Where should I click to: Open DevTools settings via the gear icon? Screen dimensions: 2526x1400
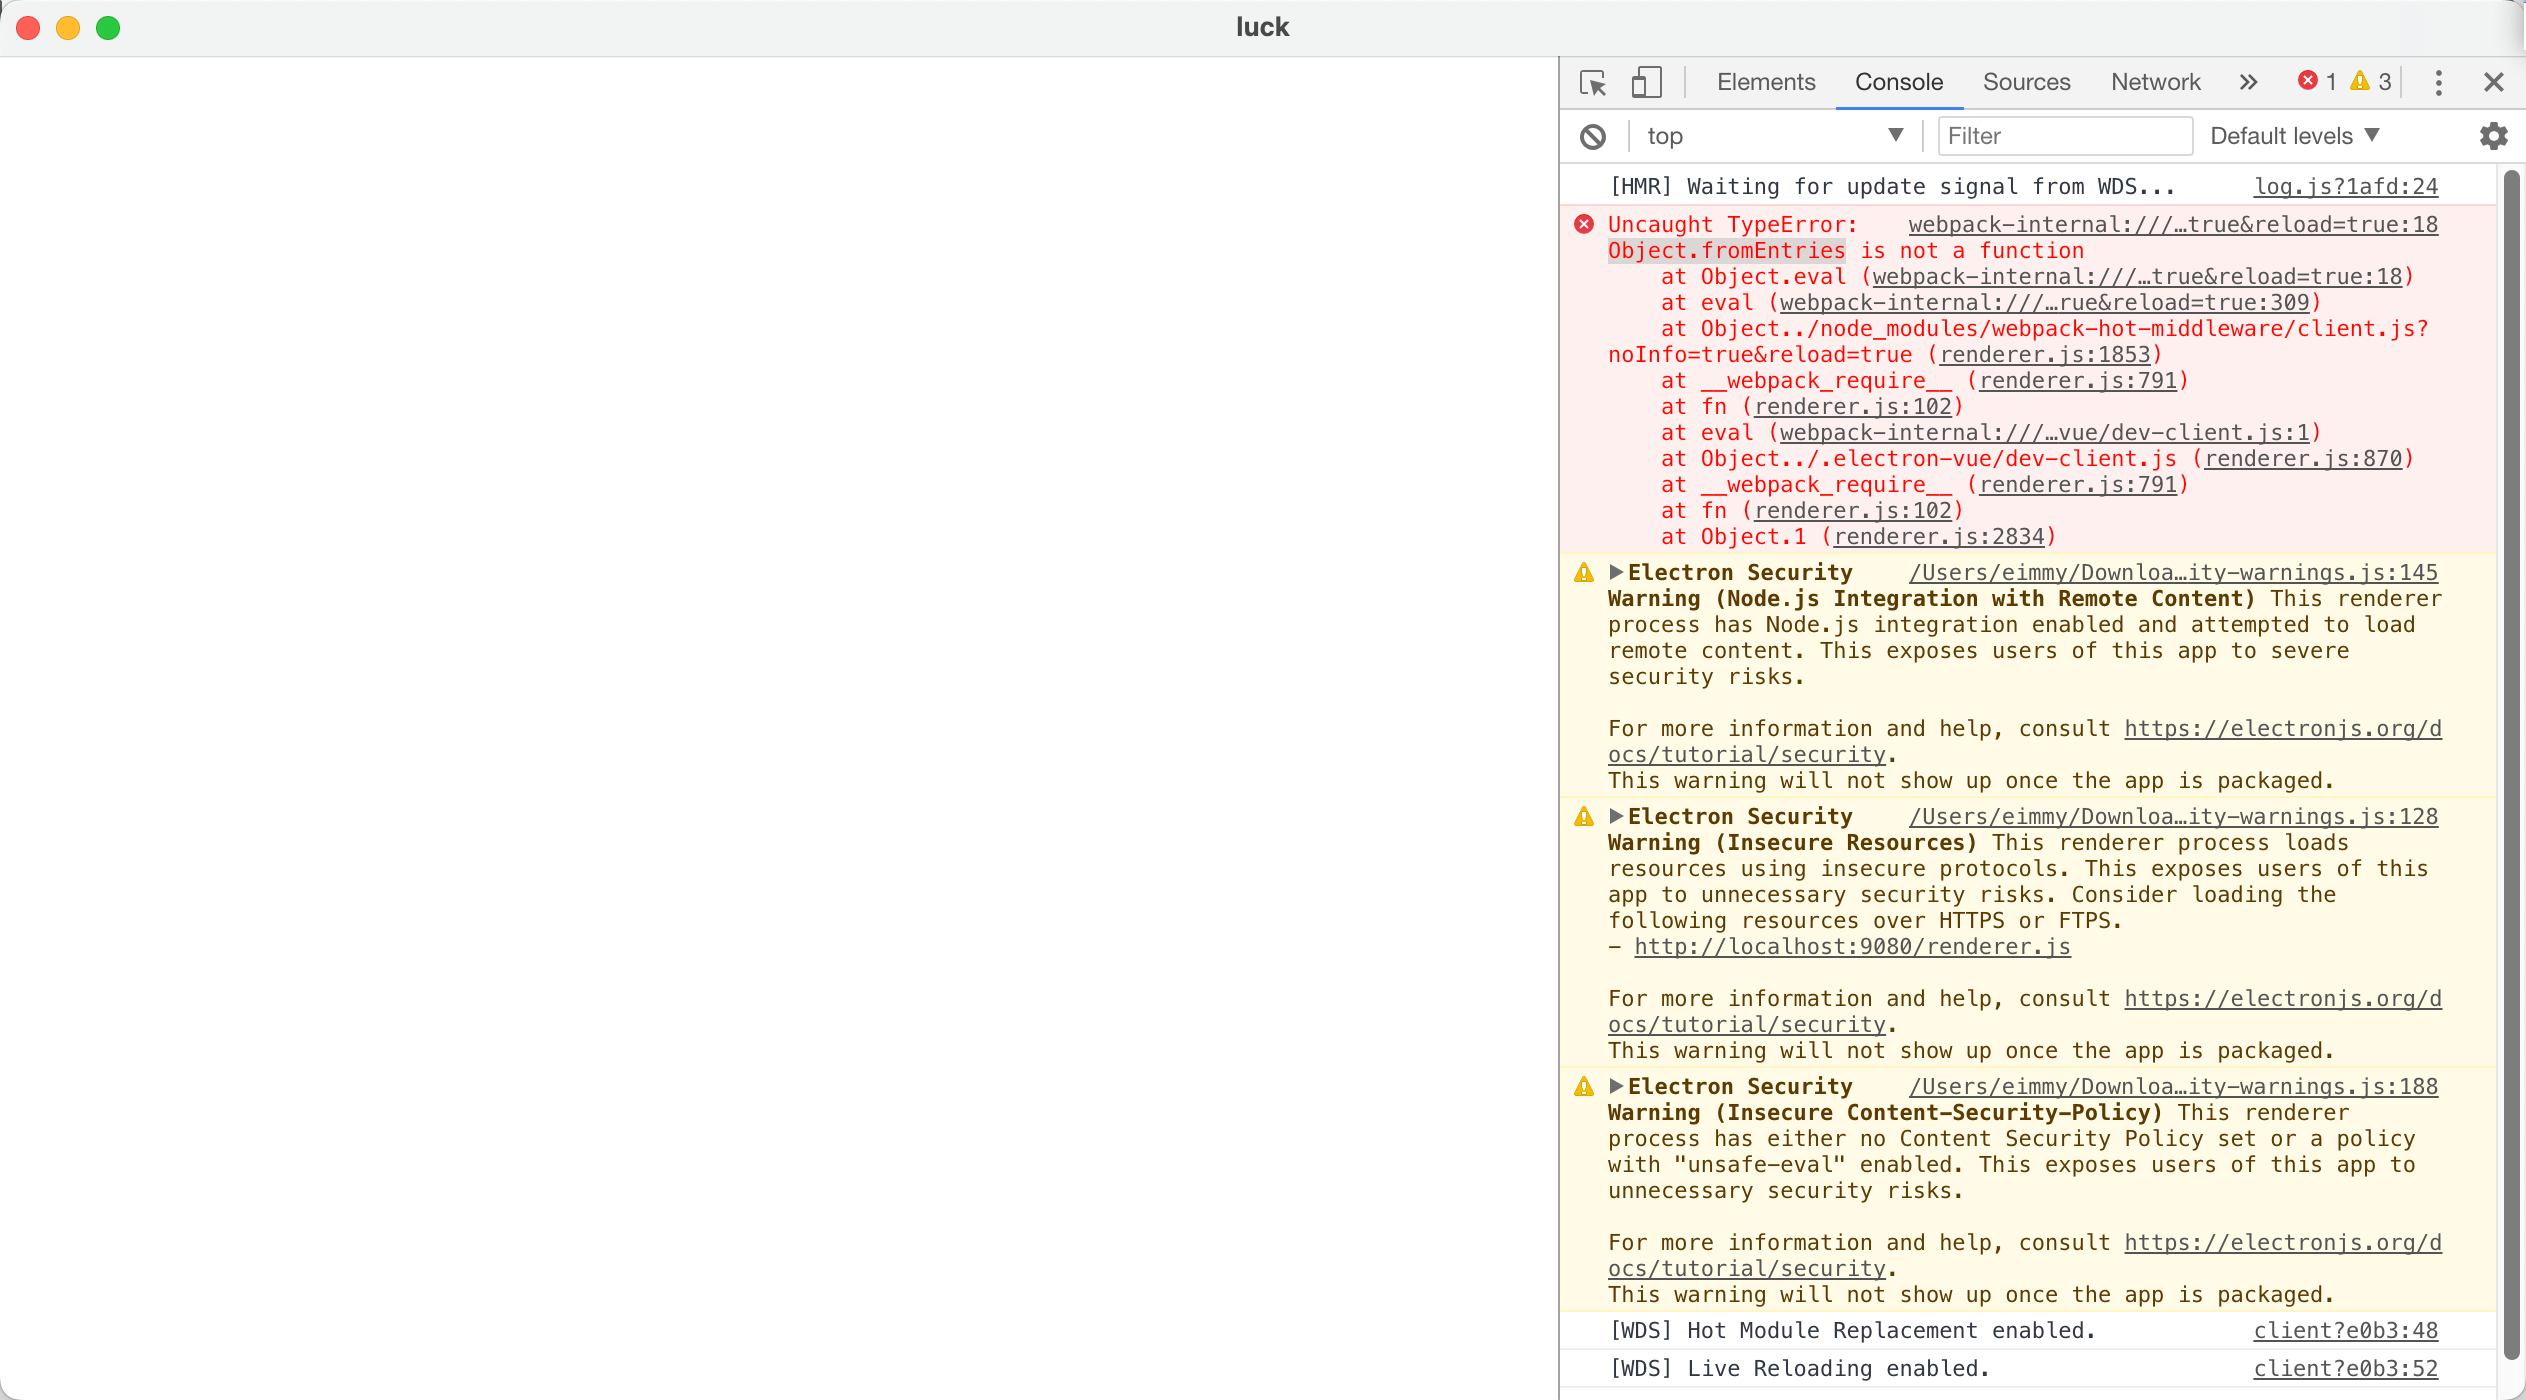[2494, 136]
